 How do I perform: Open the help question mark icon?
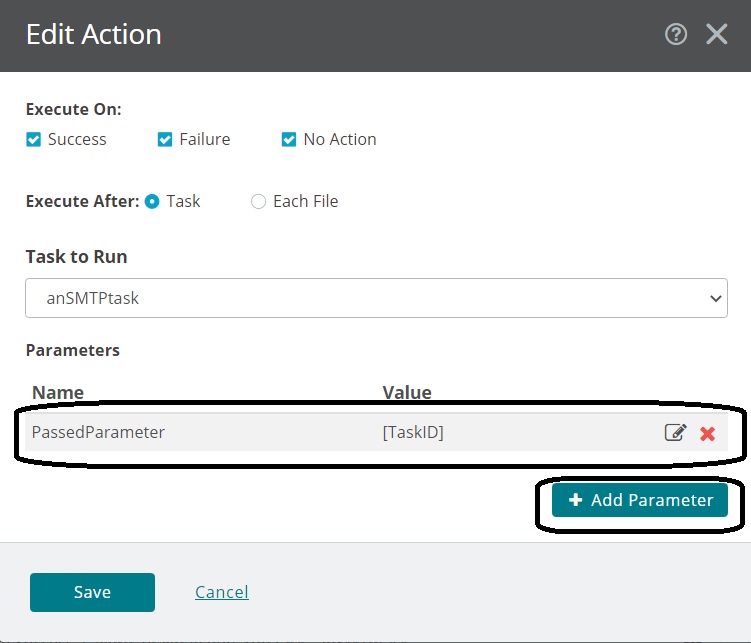tap(676, 34)
